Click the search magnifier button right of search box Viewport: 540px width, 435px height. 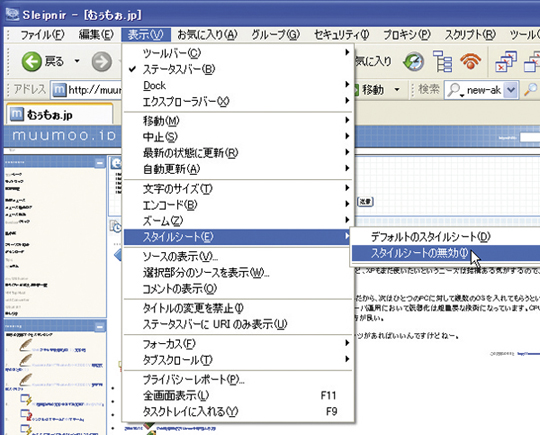[530, 90]
